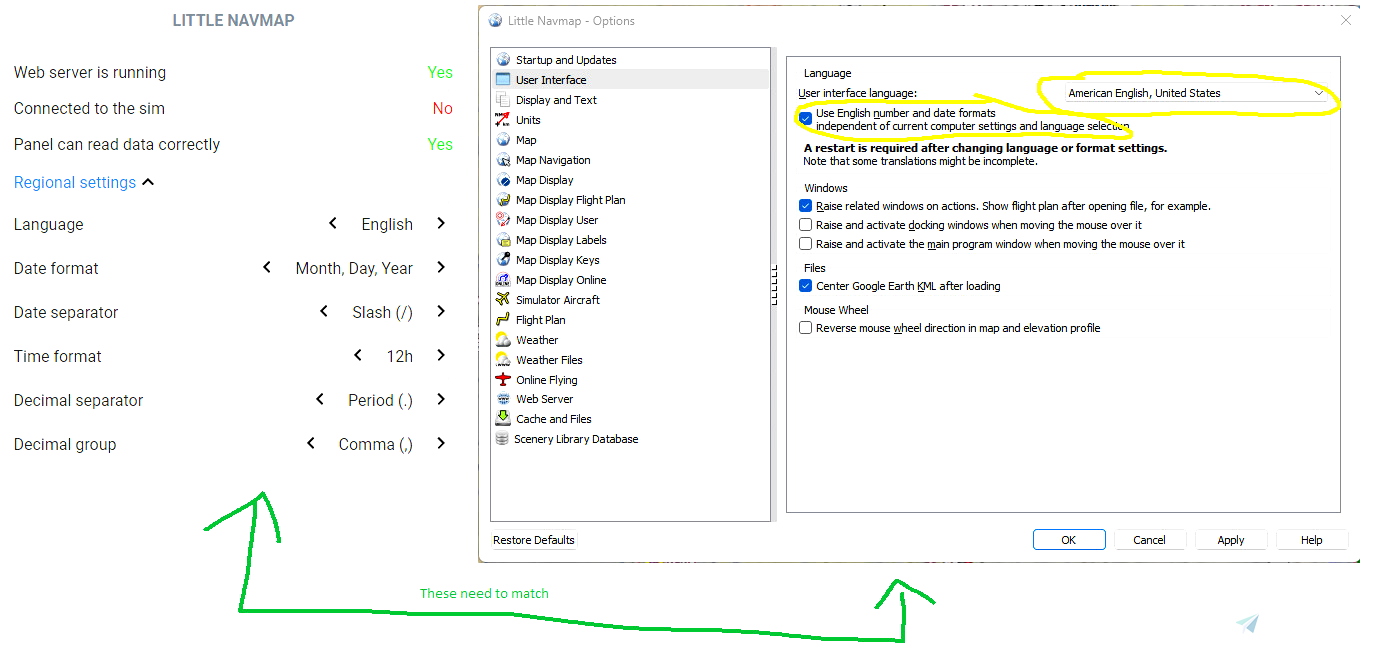Uncheck Center Google Earth KML after loading
The height and width of the screenshot is (653, 1393).
(x=805, y=286)
